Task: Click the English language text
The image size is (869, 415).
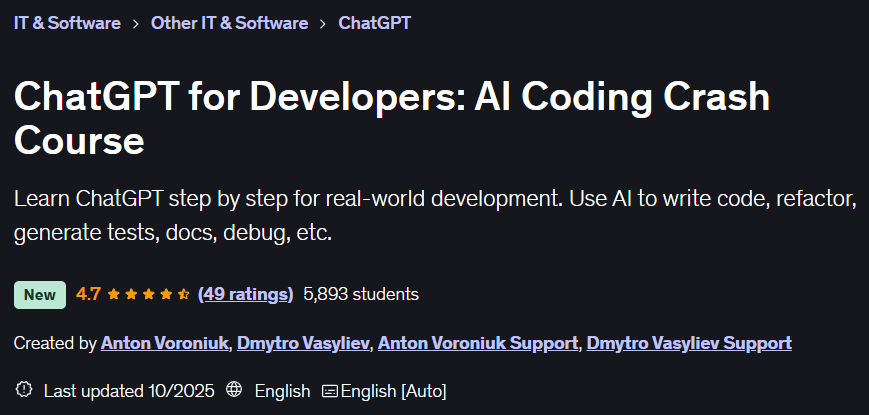Action: pos(283,391)
